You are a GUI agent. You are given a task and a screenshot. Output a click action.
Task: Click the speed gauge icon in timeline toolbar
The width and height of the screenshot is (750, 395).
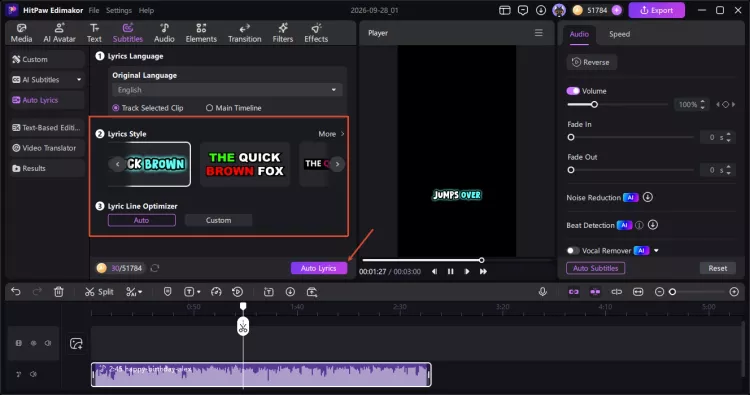point(216,292)
